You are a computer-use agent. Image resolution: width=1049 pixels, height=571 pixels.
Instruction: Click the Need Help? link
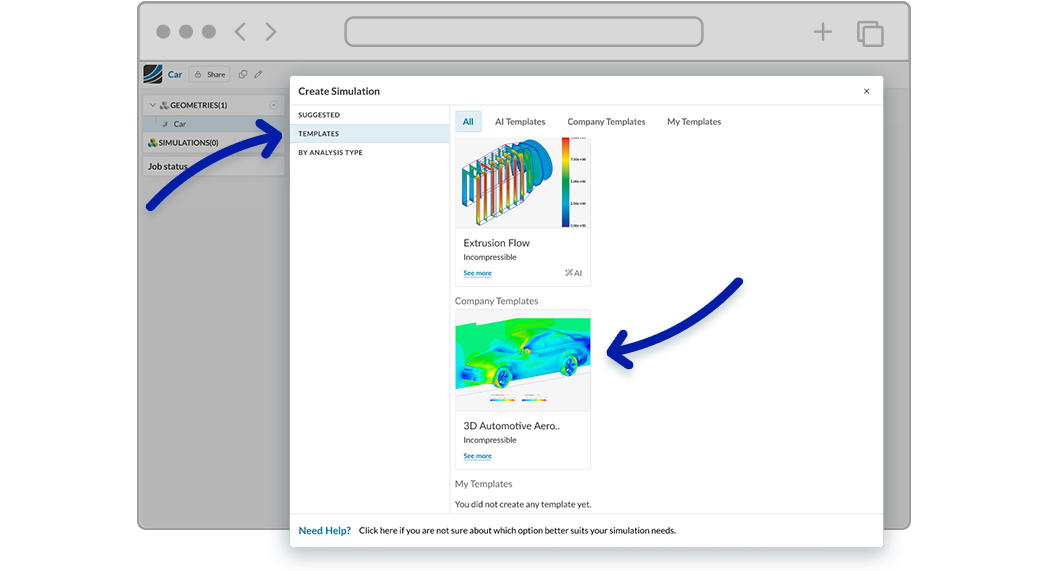pos(324,530)
